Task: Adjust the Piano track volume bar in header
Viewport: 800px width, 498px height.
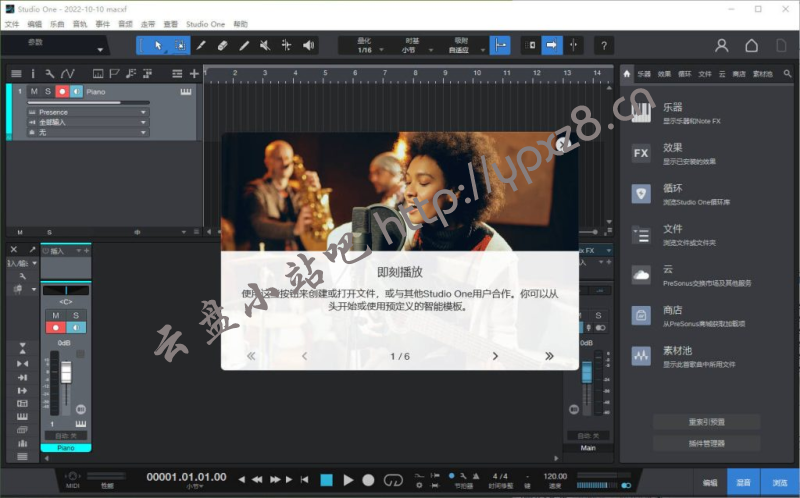Action: pyautogui.click(x=89, y=103)
